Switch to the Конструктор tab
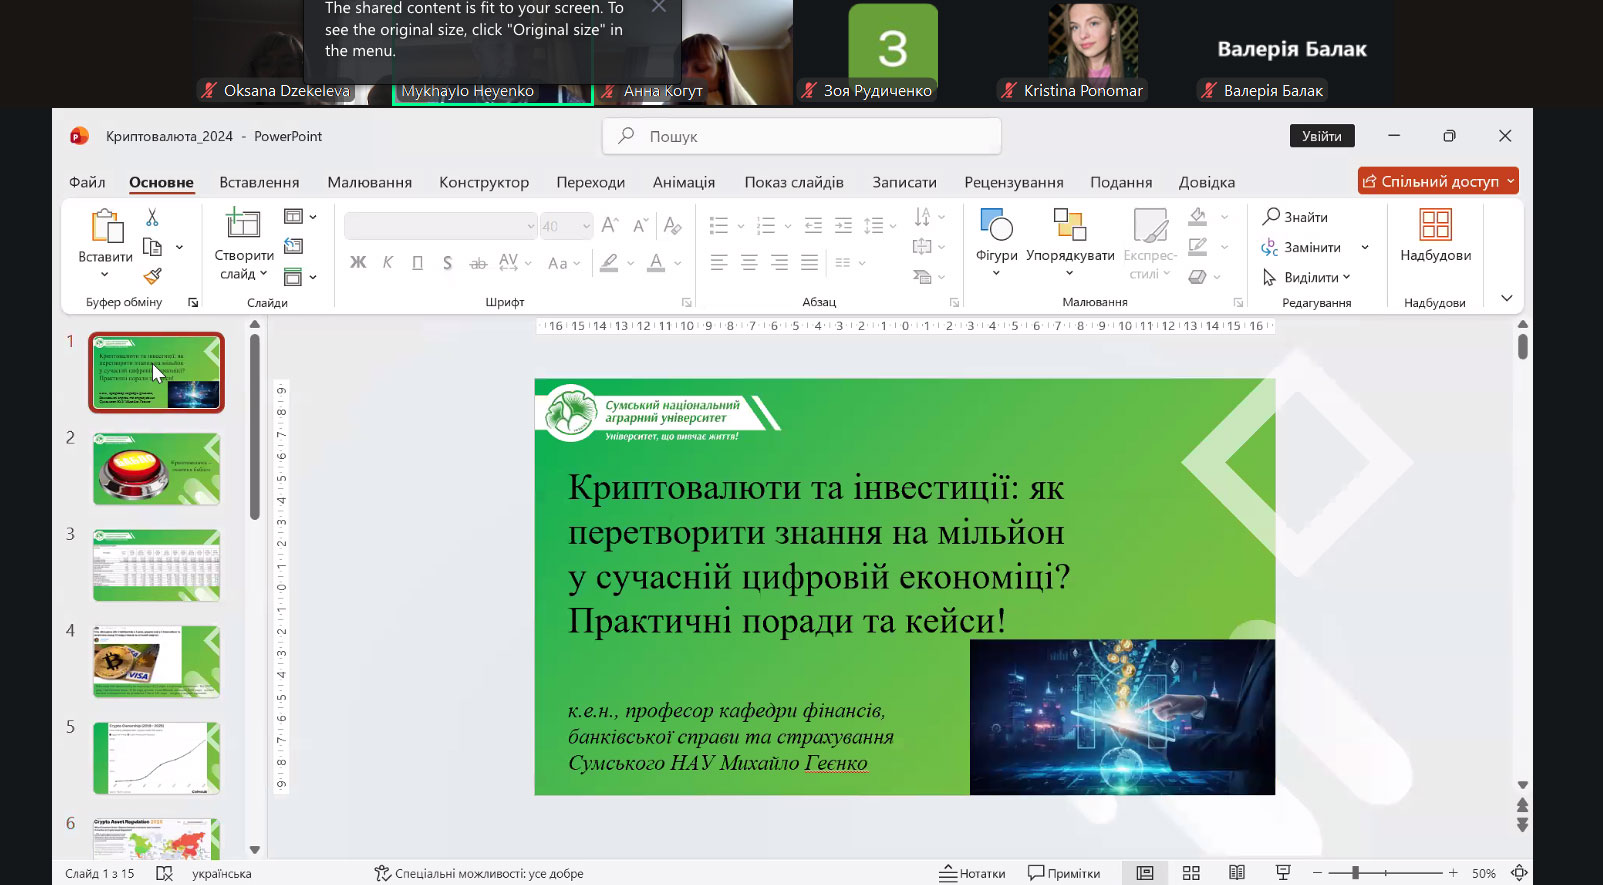This screenshot has height=885, width=1603. [484, 182]
